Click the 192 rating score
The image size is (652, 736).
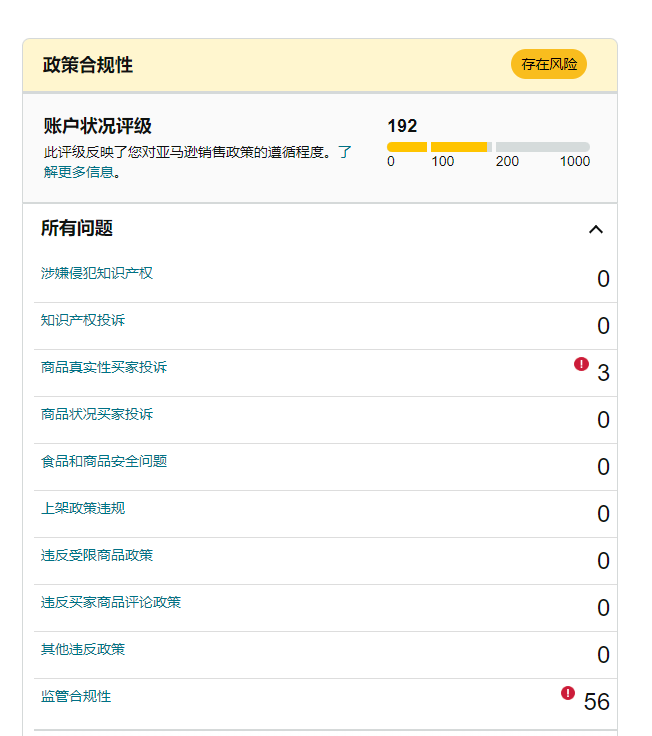click(402, 126)
